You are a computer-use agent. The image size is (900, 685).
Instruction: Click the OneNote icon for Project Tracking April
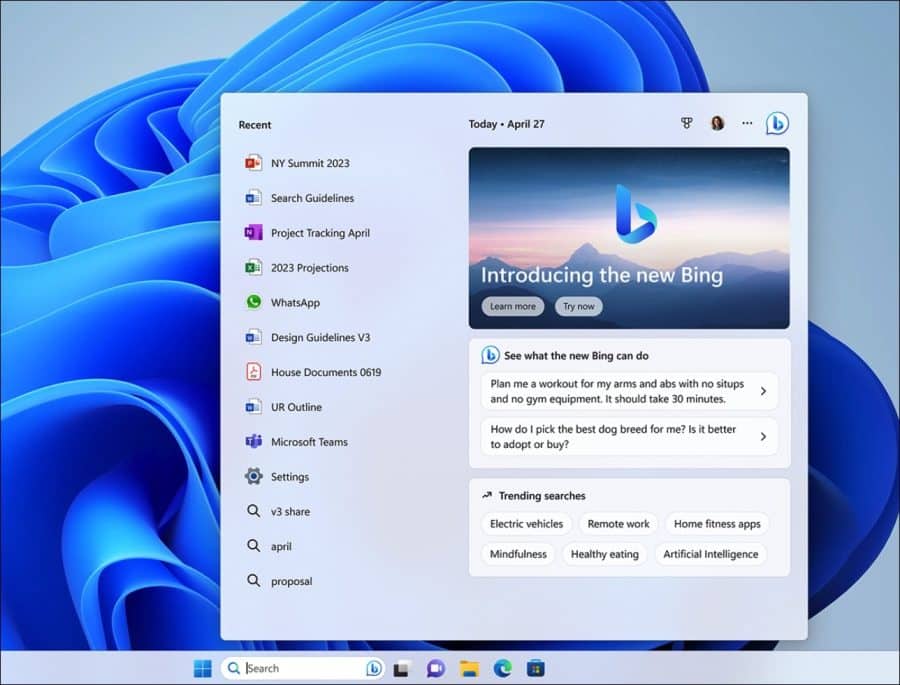point(253,233)
